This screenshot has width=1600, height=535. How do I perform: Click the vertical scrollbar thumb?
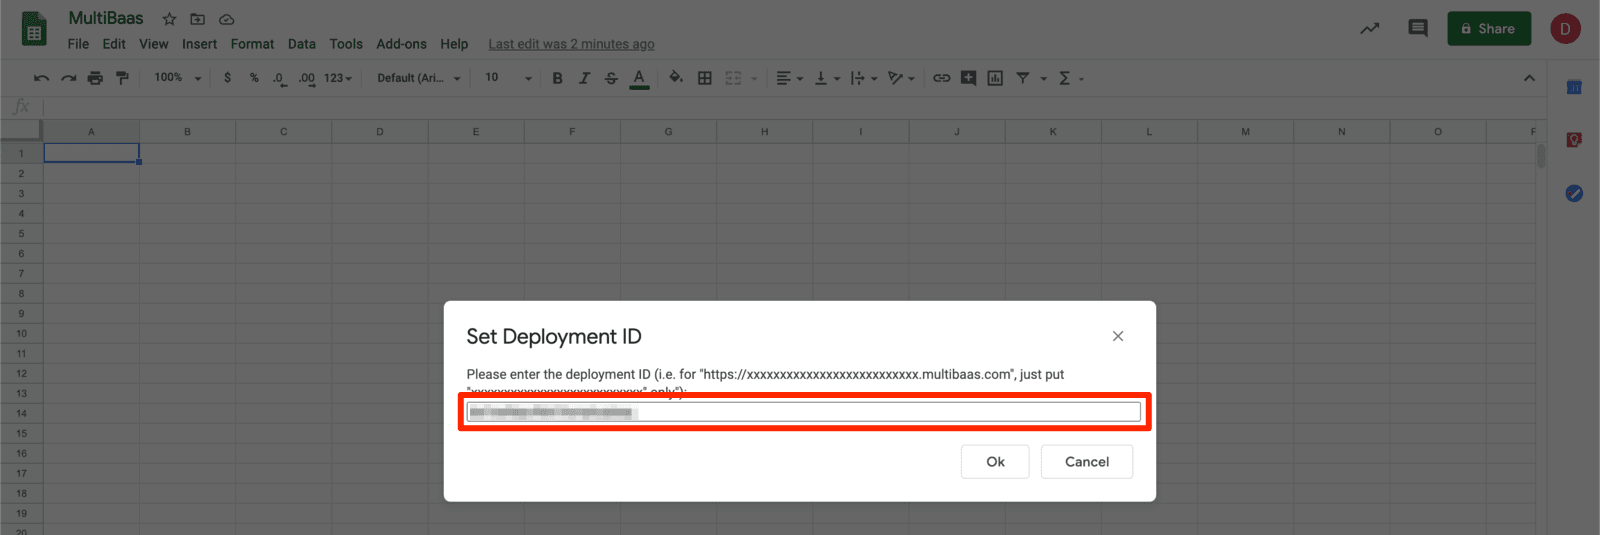(1541, 156)
